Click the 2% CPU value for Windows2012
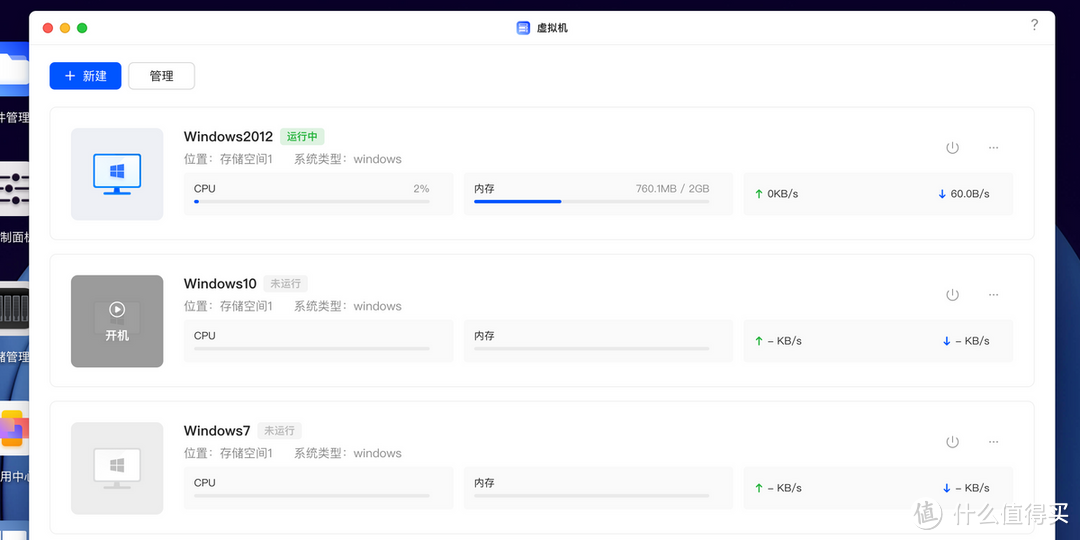Viewport: 1080px width, 540px height. coord(422,188)
